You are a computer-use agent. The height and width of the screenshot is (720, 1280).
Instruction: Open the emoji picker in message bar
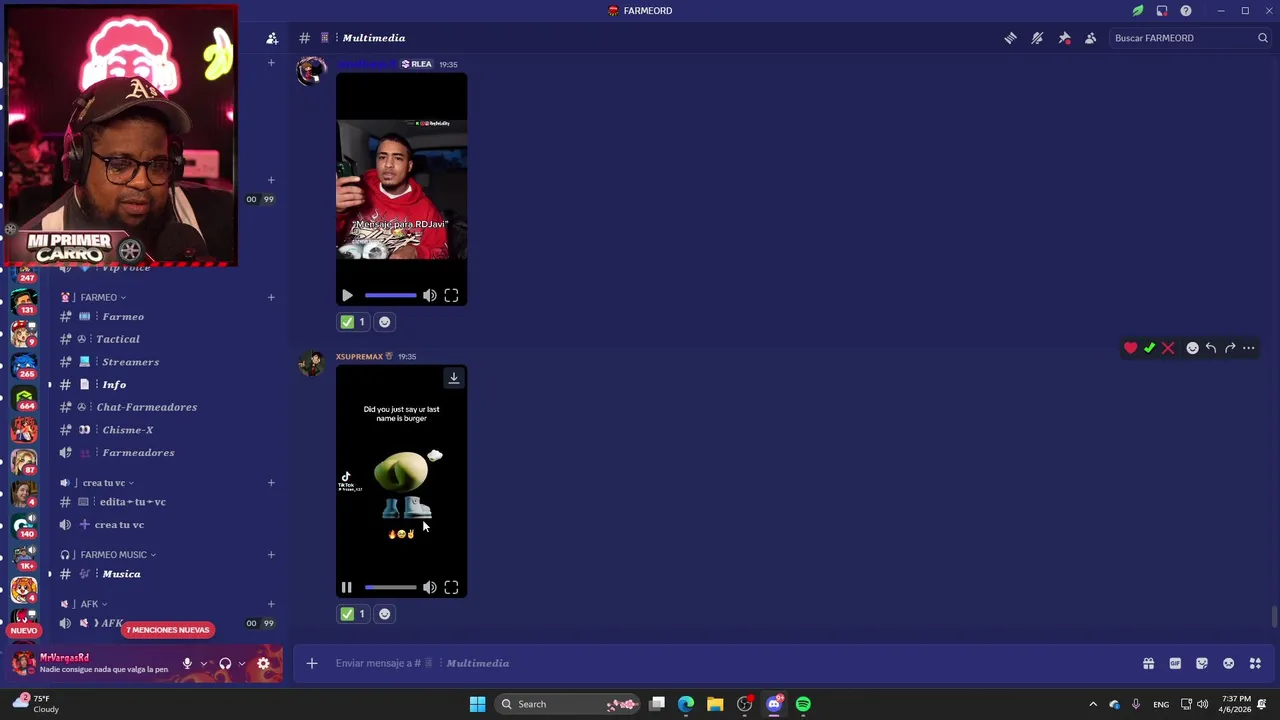(x=1228, y=663)
